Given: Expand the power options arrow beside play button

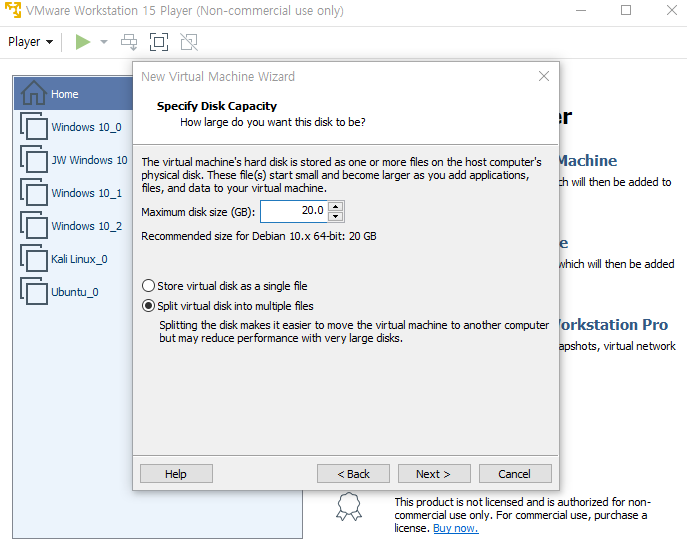Looking at the screenshot, I should 104,42.
